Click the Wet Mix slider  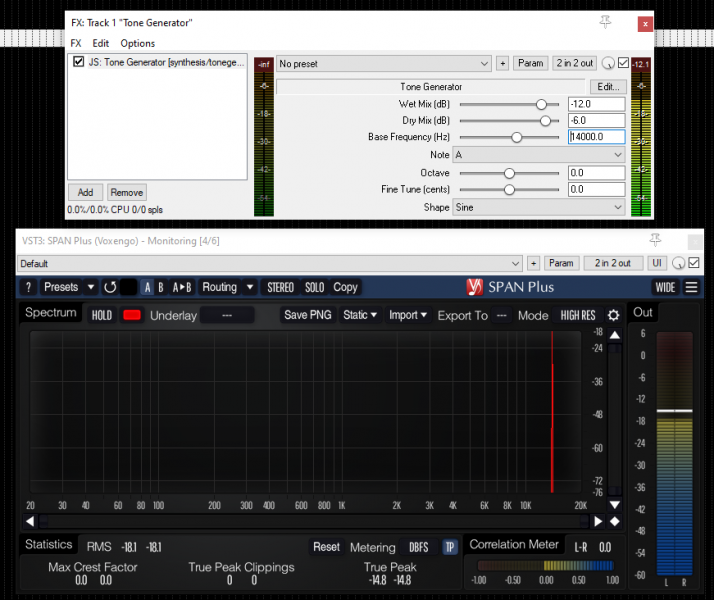pyautogui.click(x=509, y=104)
